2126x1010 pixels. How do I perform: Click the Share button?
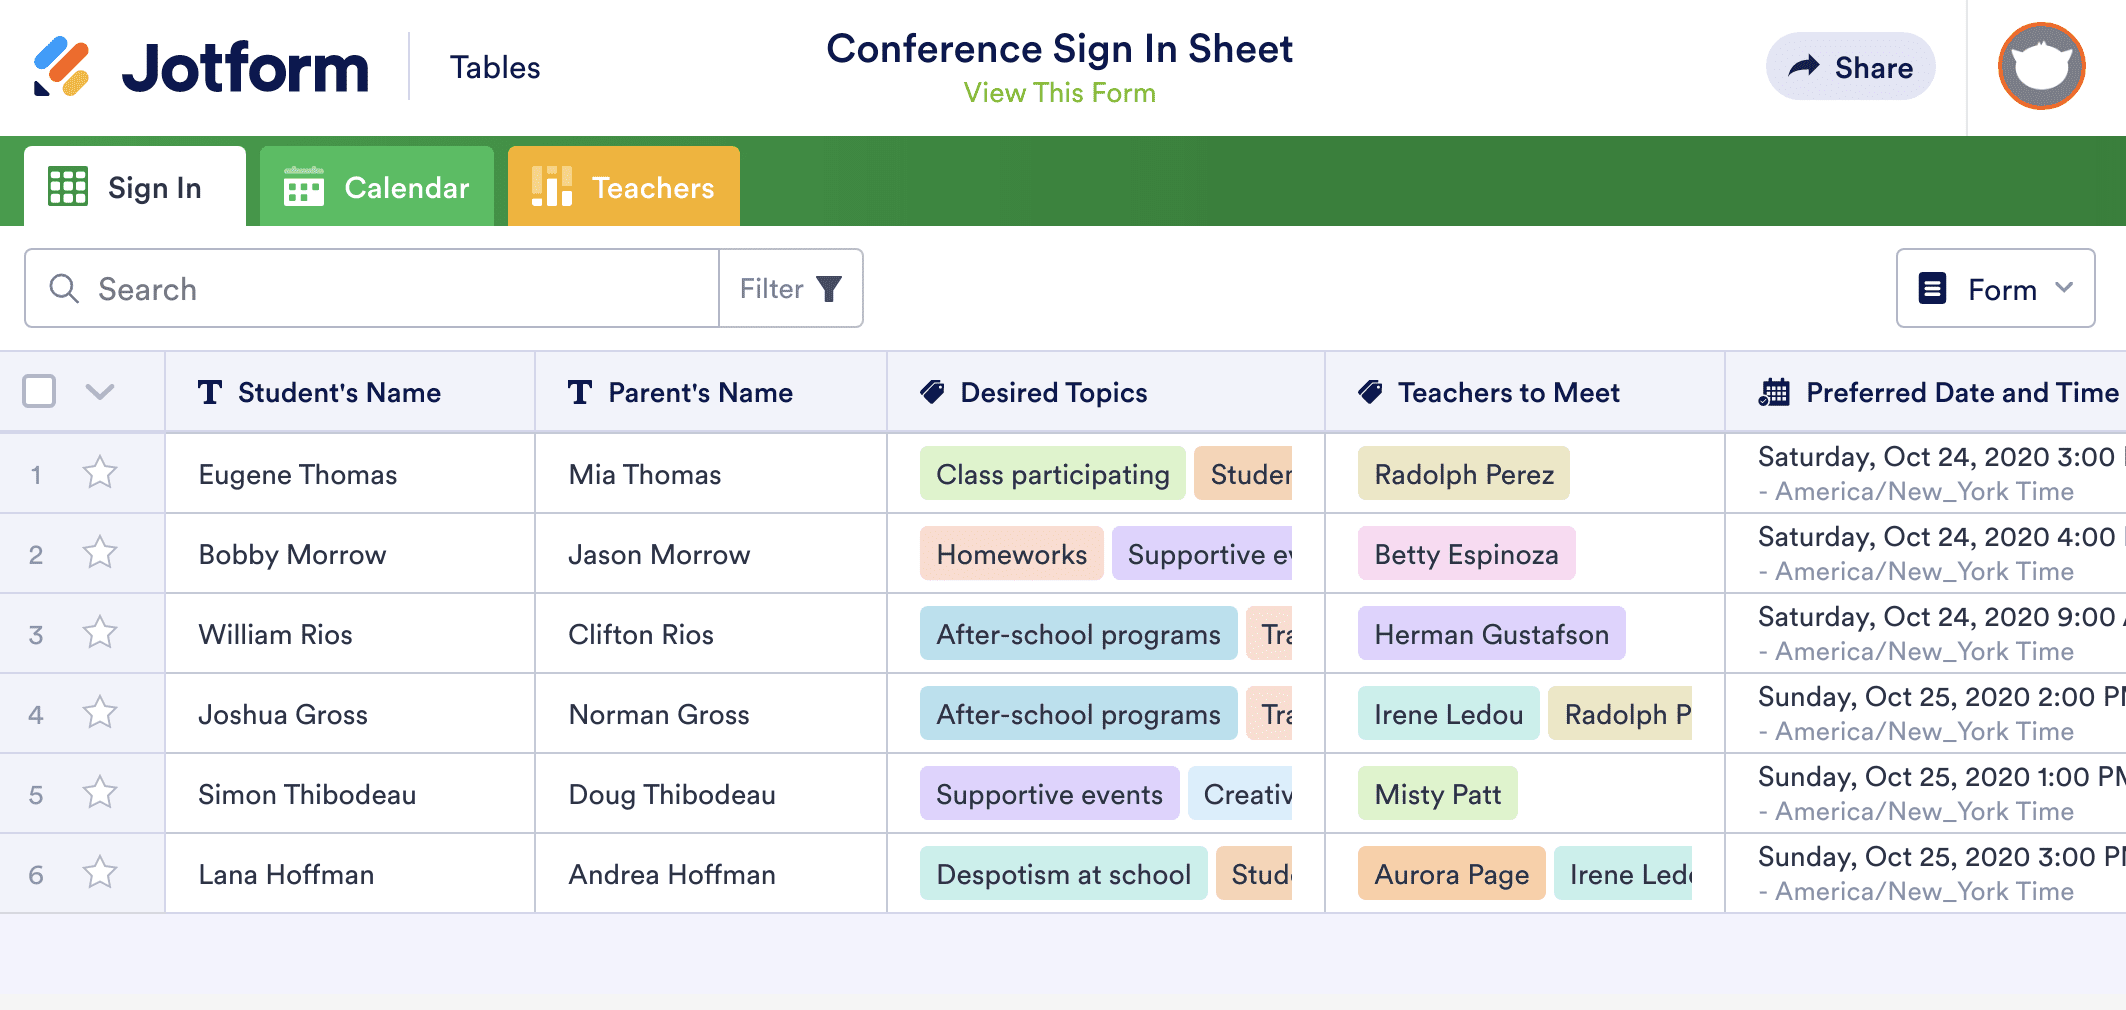click(1850, 67)
